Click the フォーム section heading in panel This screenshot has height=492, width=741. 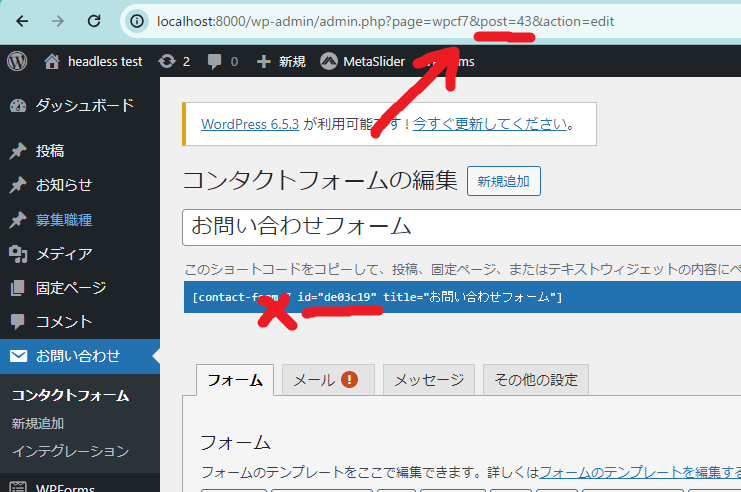tap(235, 443)
